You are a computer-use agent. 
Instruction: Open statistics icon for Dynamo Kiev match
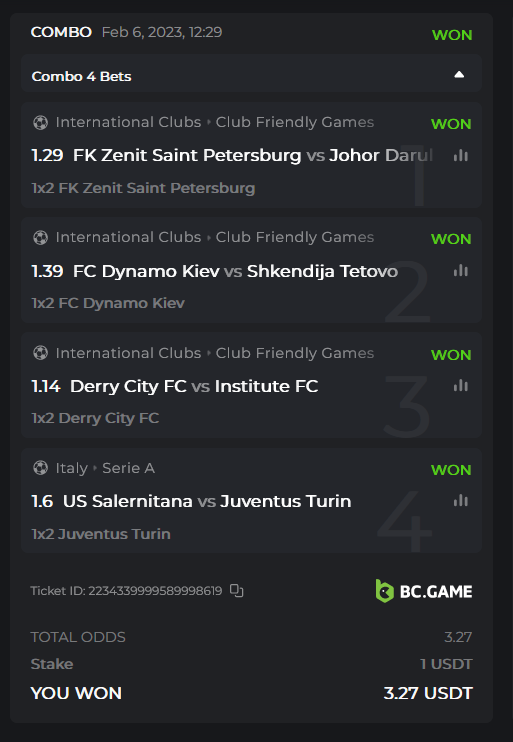(460, 271)
